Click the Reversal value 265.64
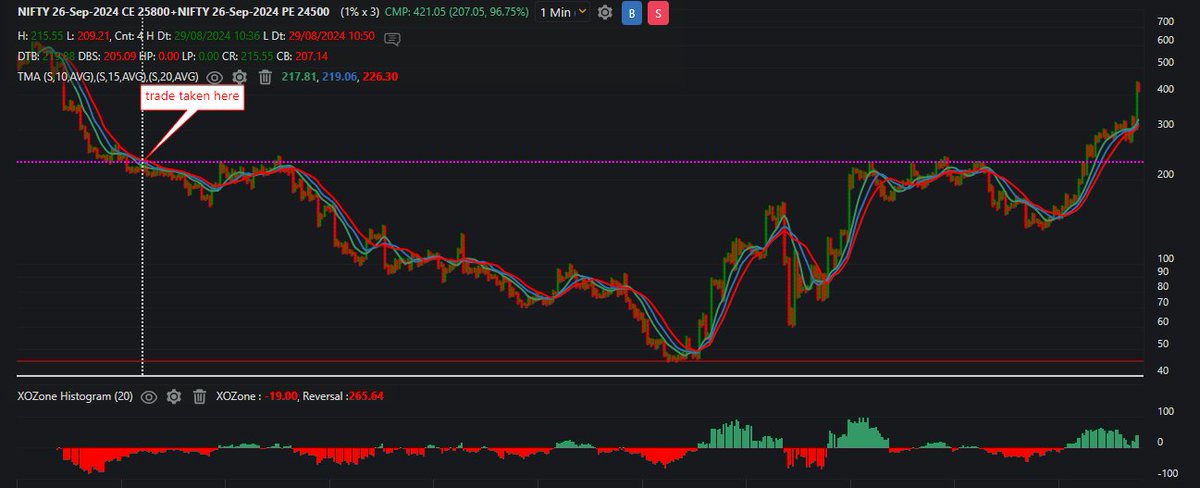 click(368, 397)
